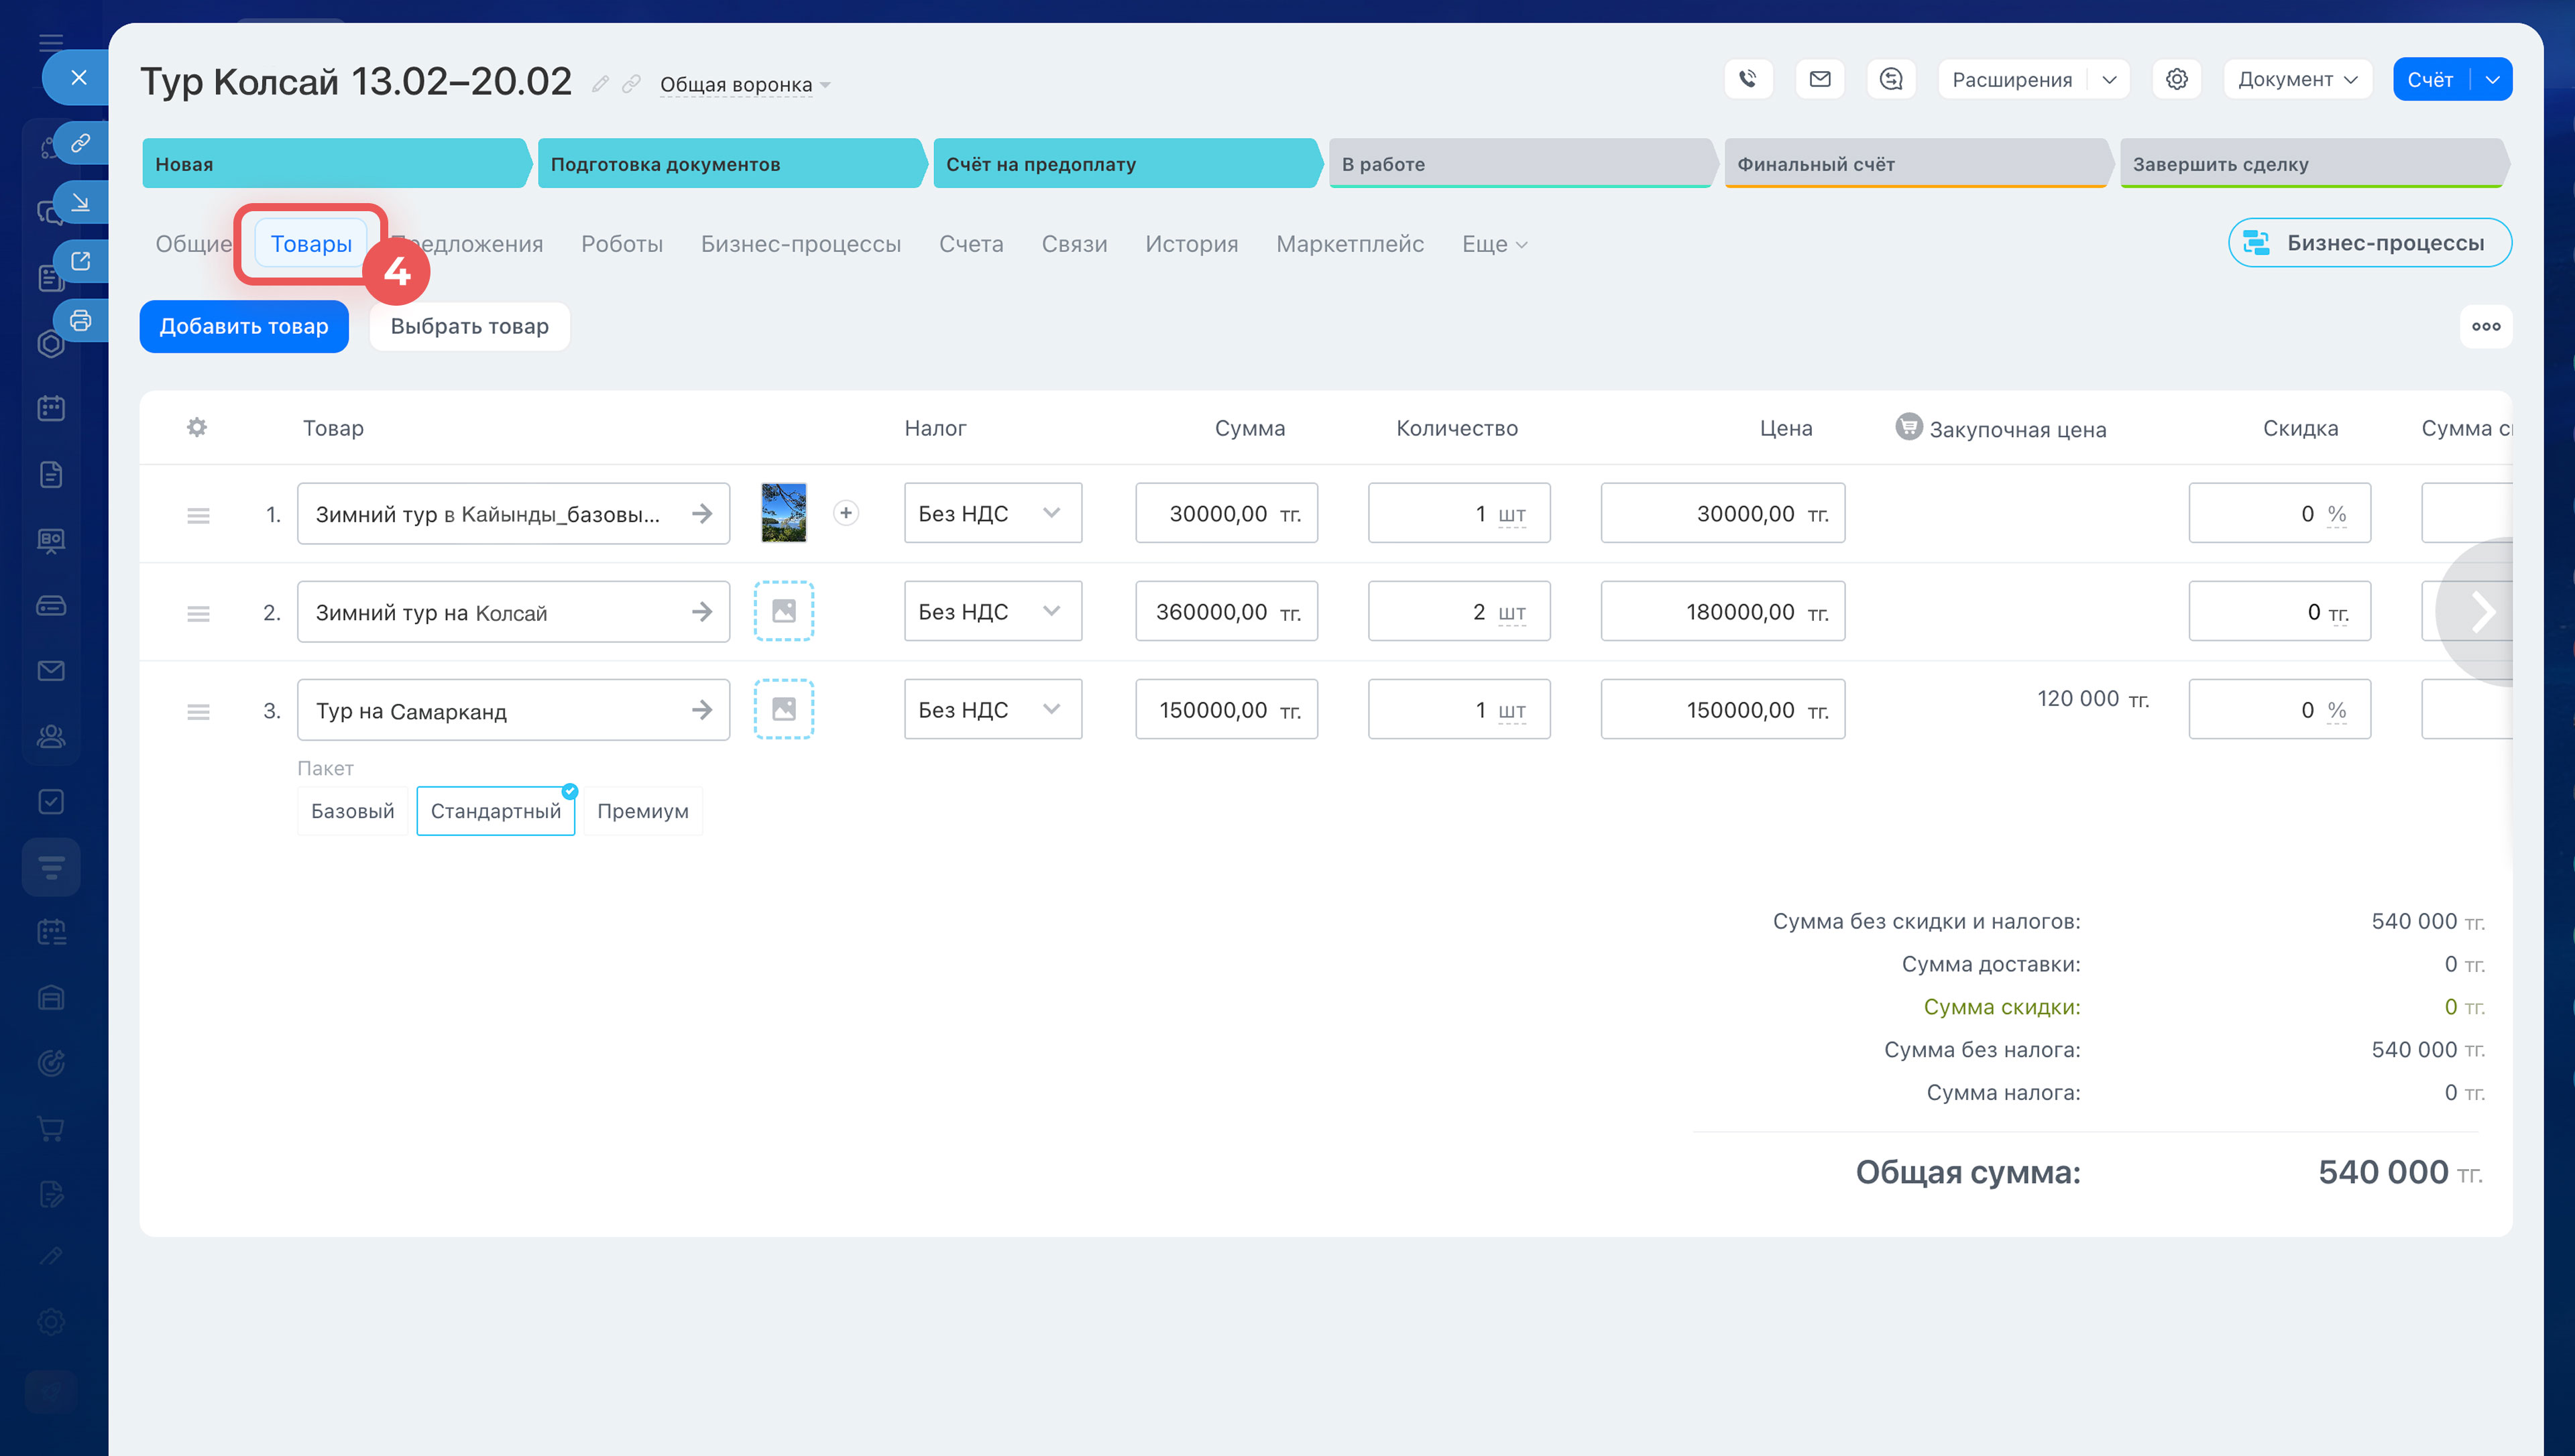2575x1456 pixels.
Task: Add image placeholder for Зимний тур на Колсай
Action: click(784, 611)
